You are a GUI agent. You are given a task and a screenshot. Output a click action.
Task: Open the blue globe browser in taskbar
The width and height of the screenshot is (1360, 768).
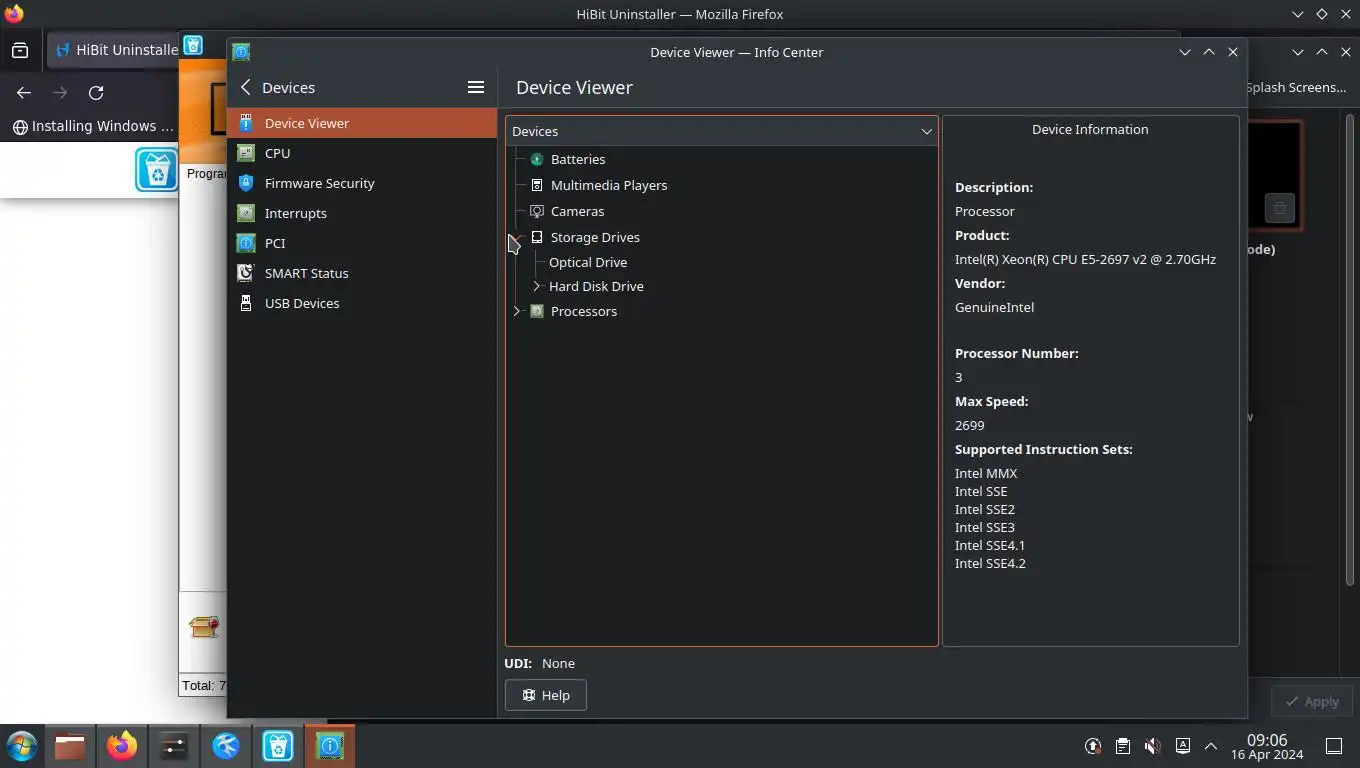226,746
